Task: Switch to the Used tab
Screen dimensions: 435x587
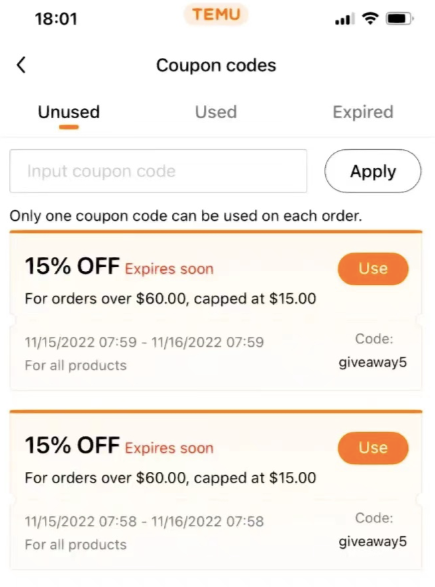Action: point(216,112)
